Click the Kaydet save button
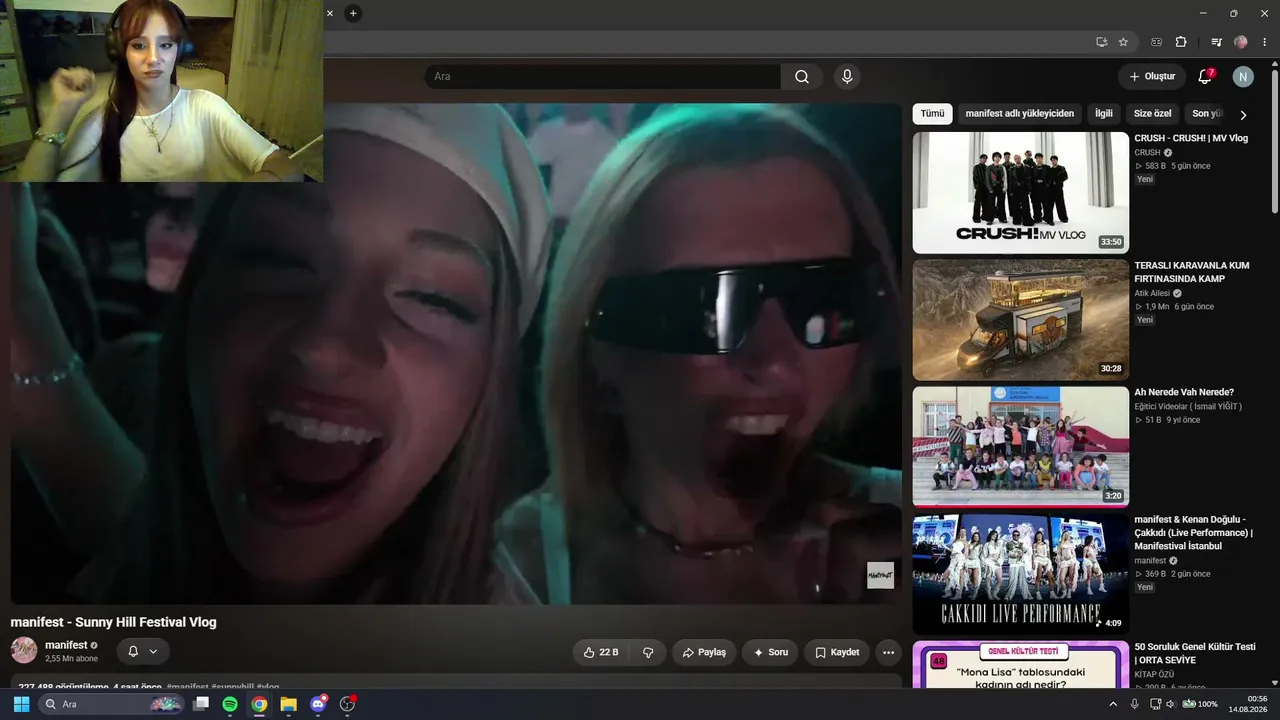Screen dimensions: 1280x720 (837, 652)
